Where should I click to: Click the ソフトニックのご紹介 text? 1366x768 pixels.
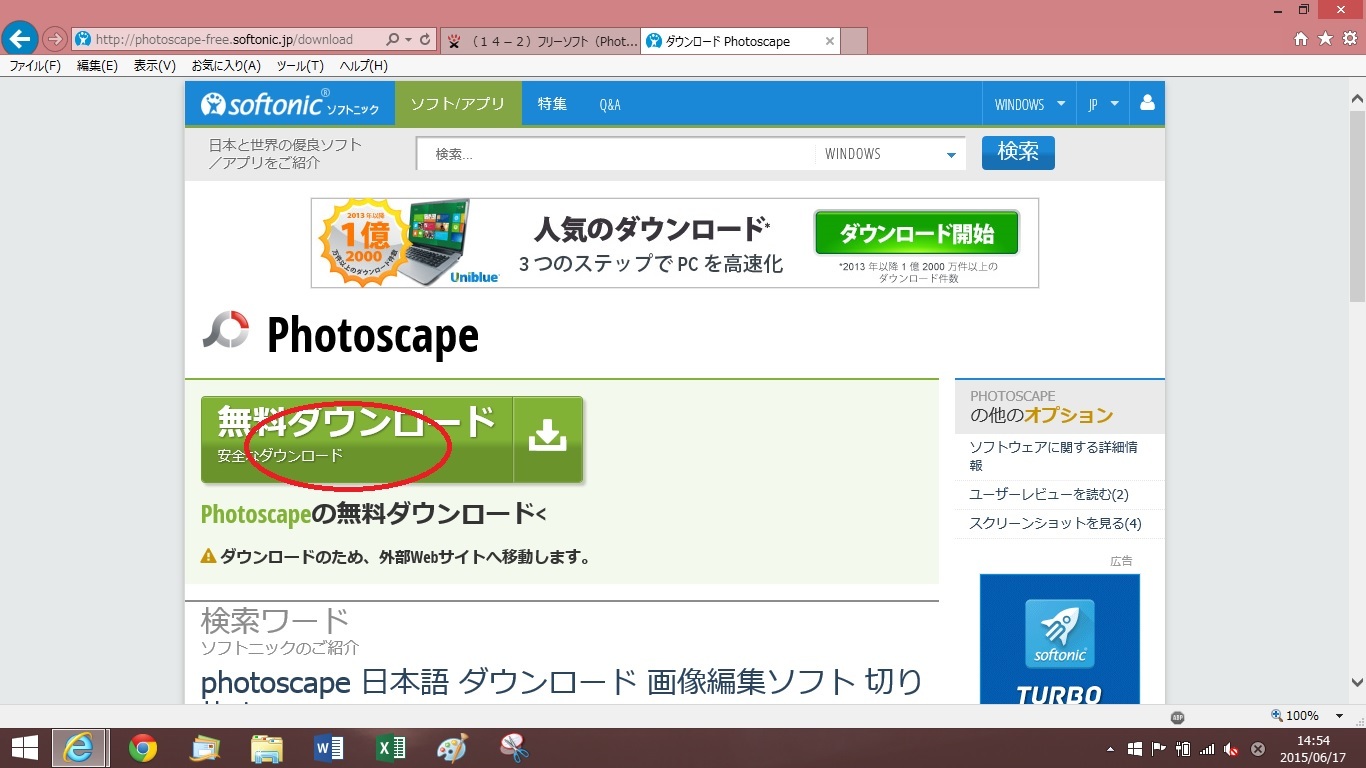coord(280,648)
